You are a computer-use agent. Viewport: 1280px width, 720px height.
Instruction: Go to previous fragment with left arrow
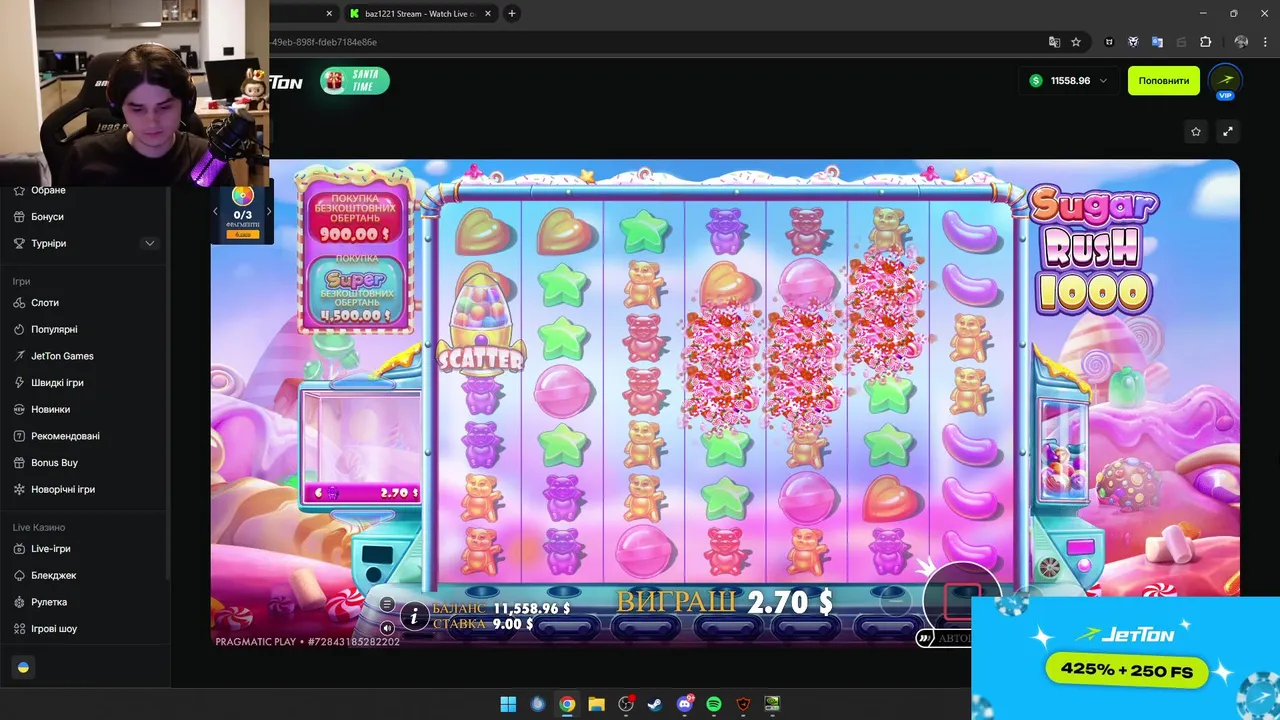(x=215, y=212)
